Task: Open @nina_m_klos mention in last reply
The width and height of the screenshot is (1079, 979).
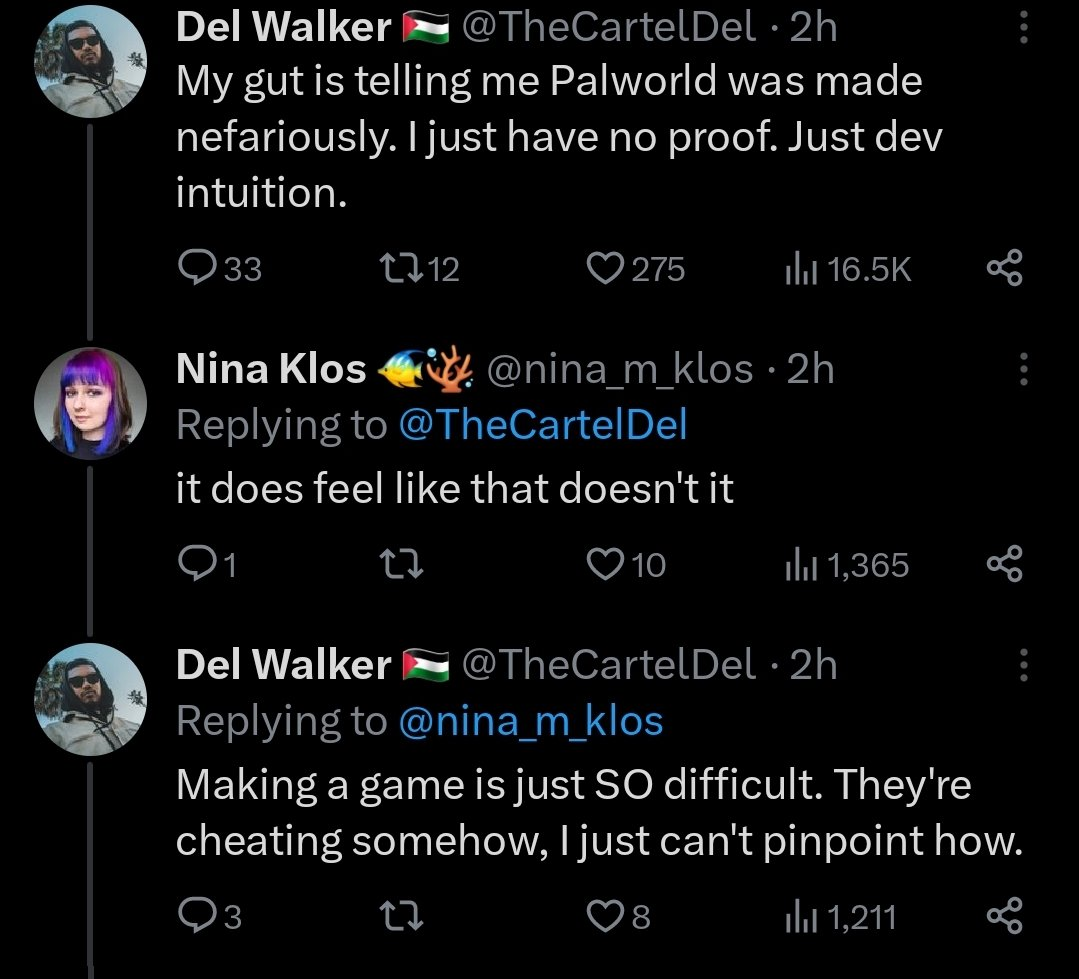Action: tap(531, 722)
